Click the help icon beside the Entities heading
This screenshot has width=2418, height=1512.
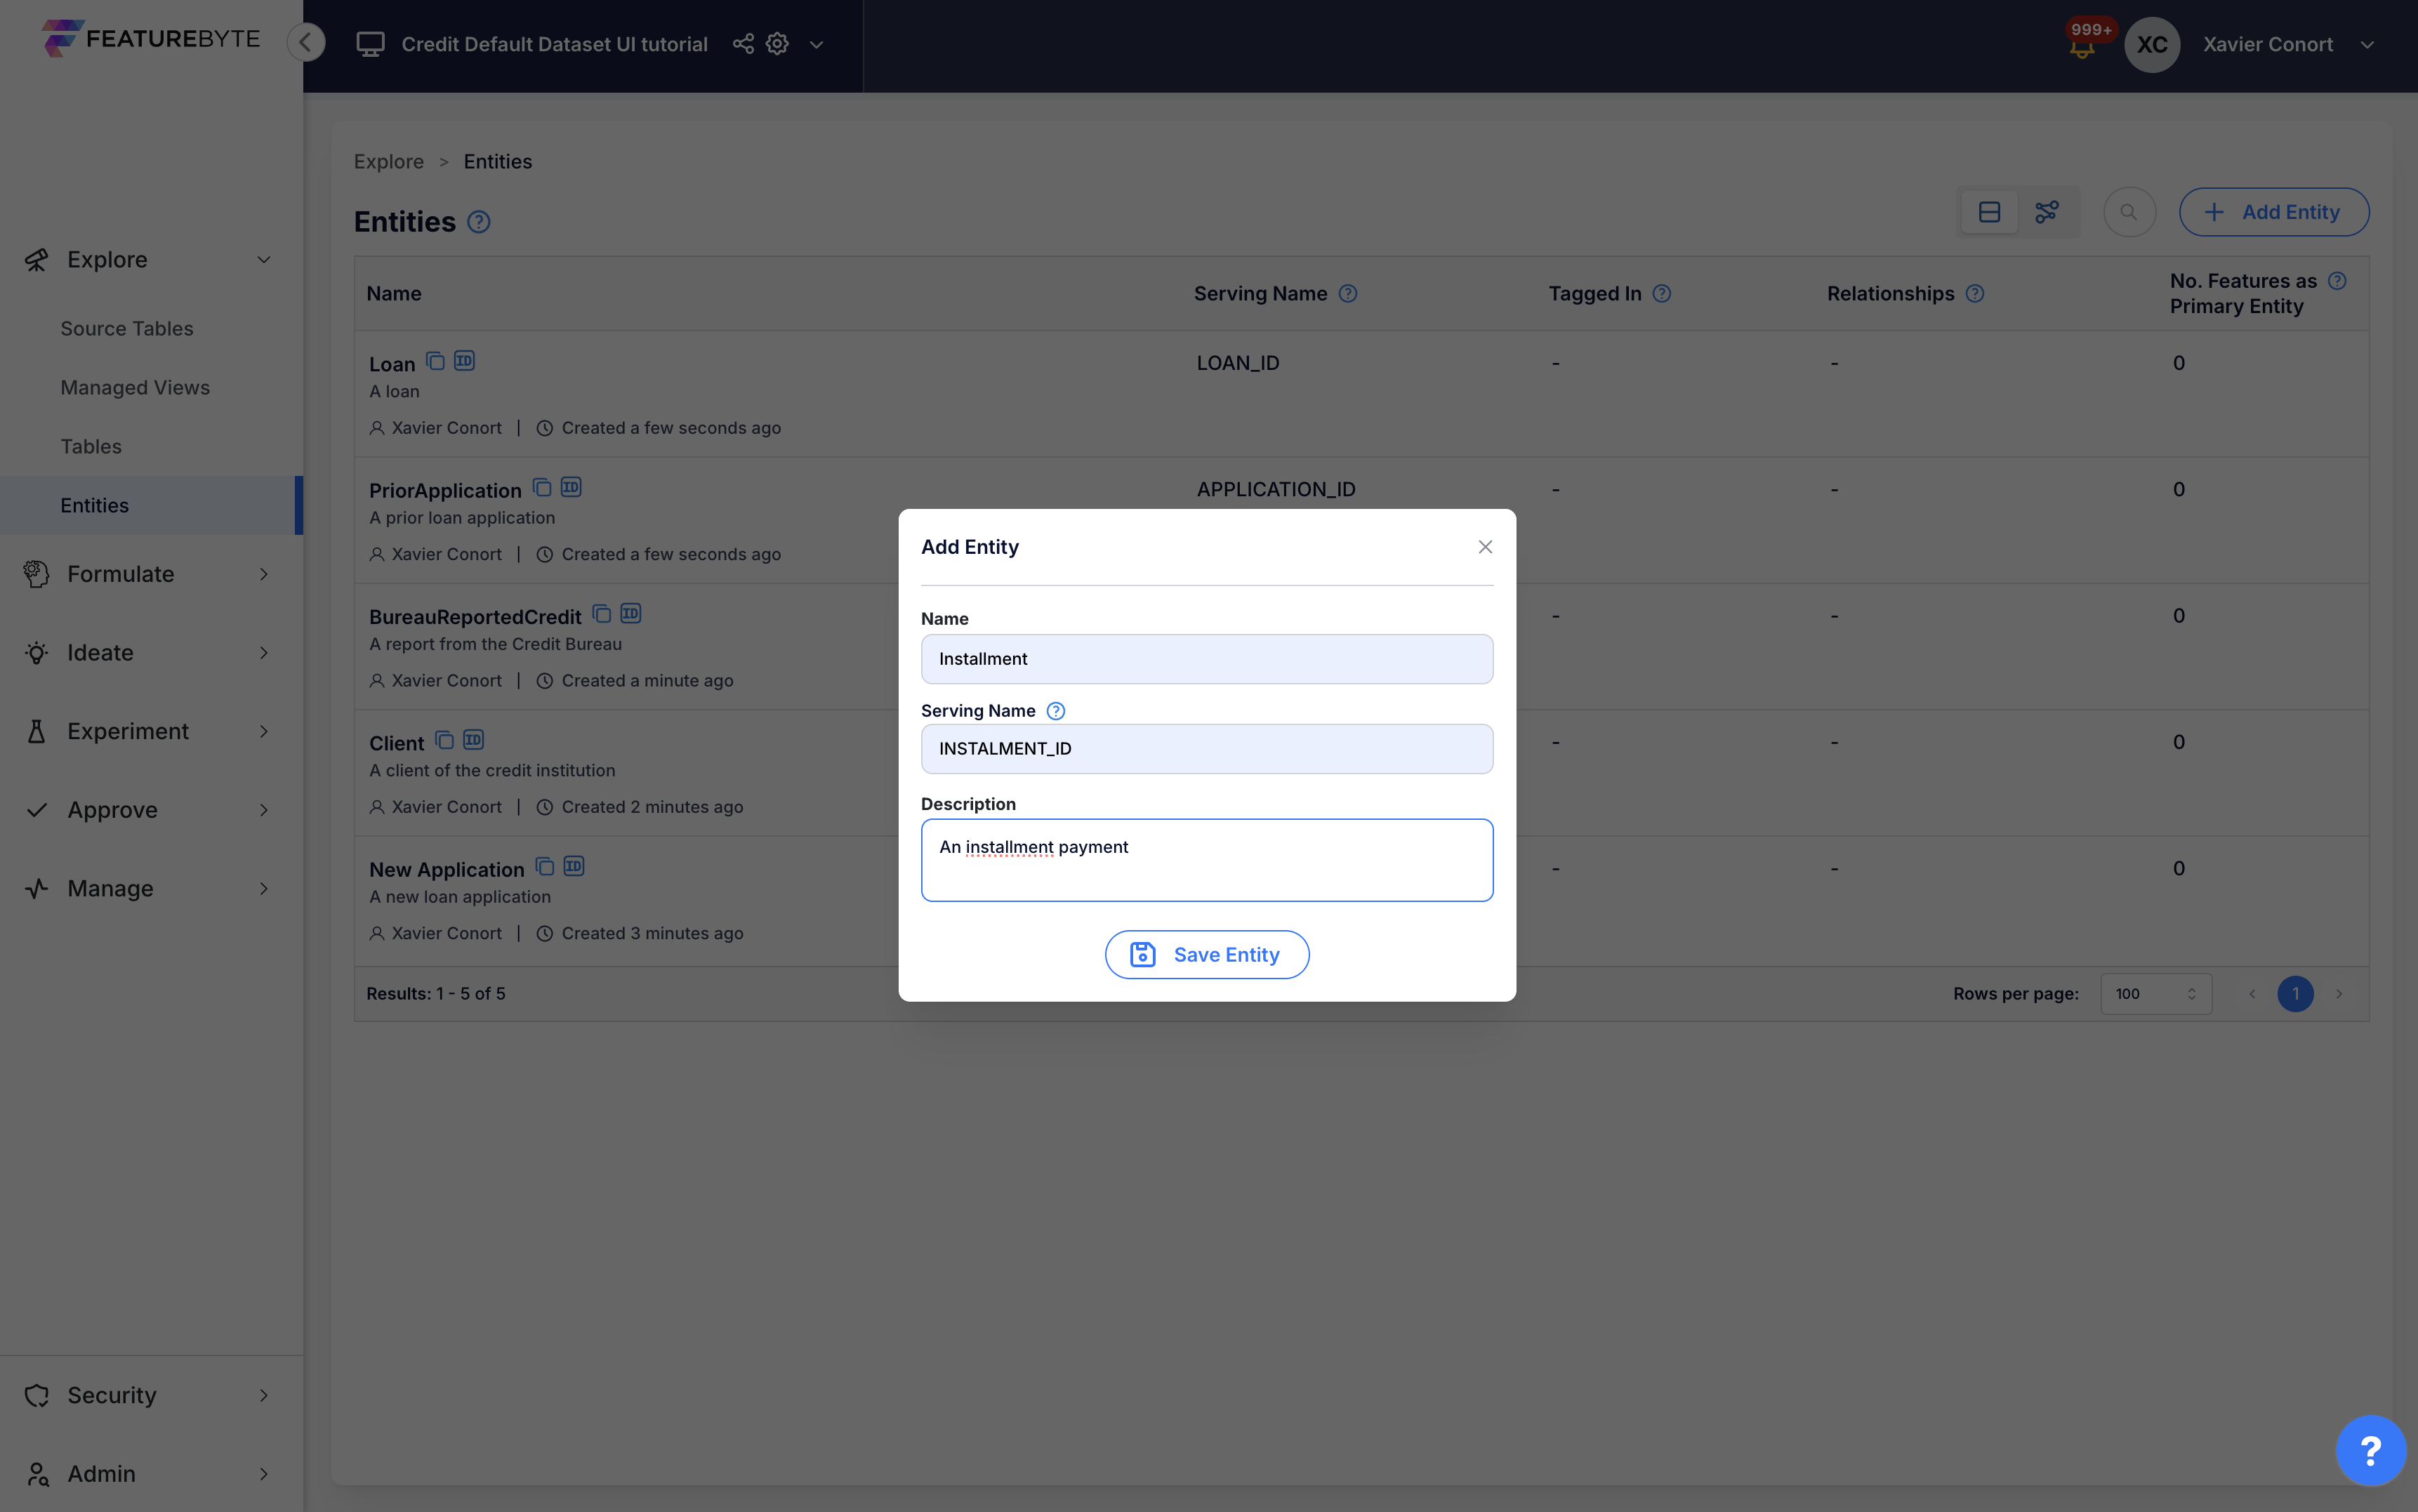coord(479,222)
